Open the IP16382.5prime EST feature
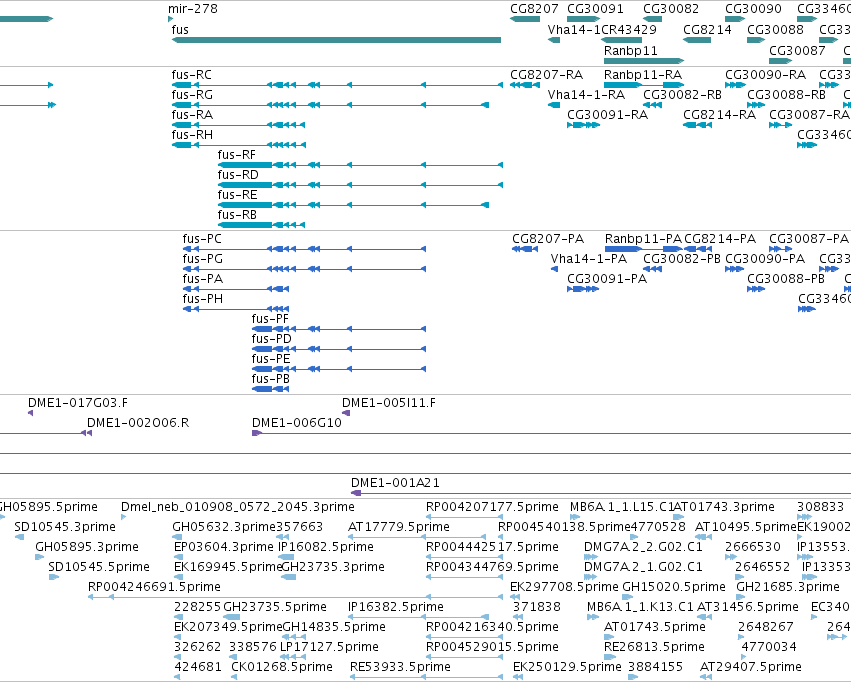 coord(418,617)
